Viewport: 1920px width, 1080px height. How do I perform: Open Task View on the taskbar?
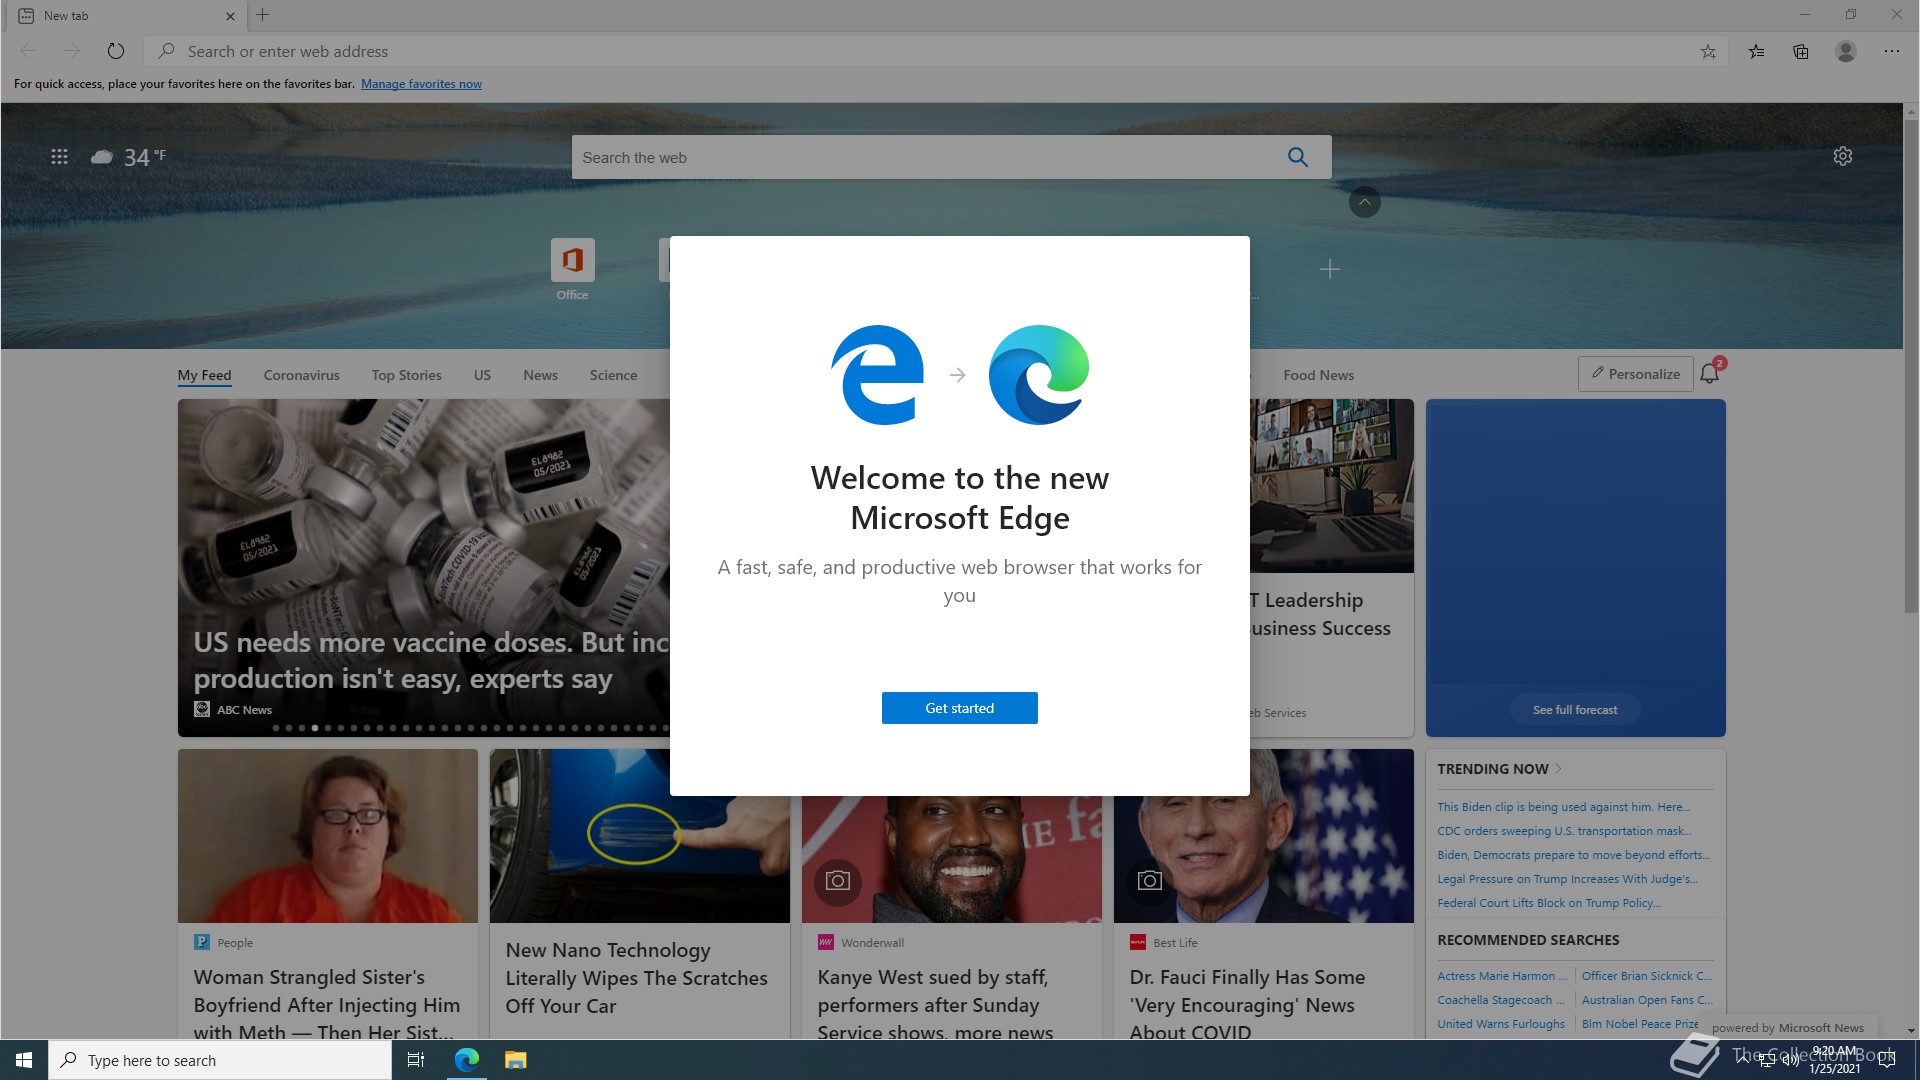416,1060
